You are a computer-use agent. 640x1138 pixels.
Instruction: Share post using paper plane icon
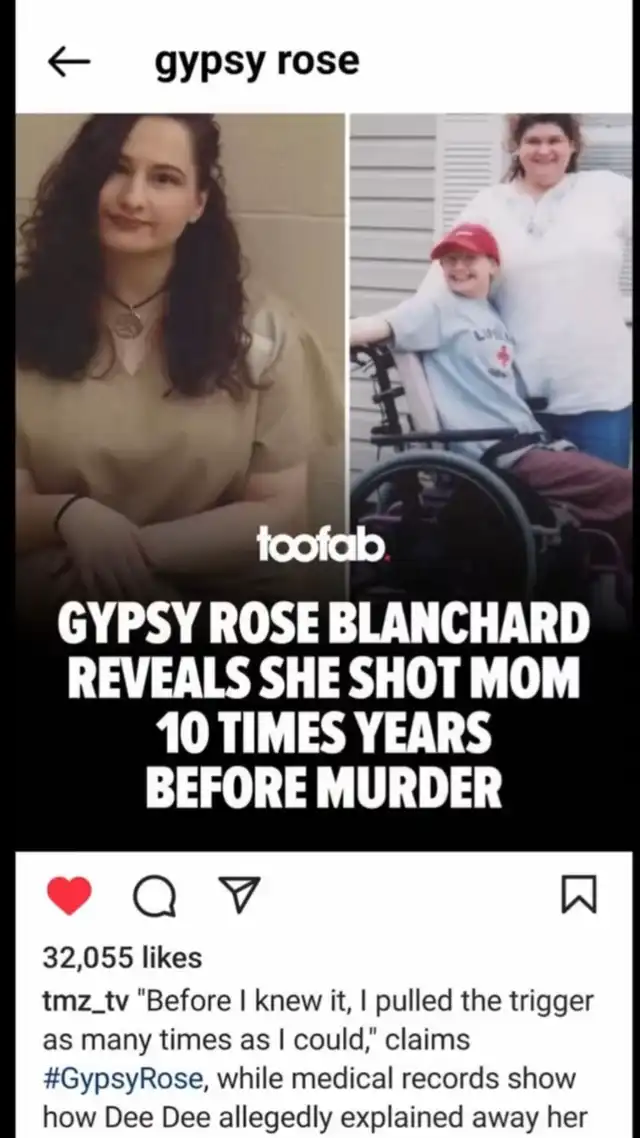[x=239, y=894]
